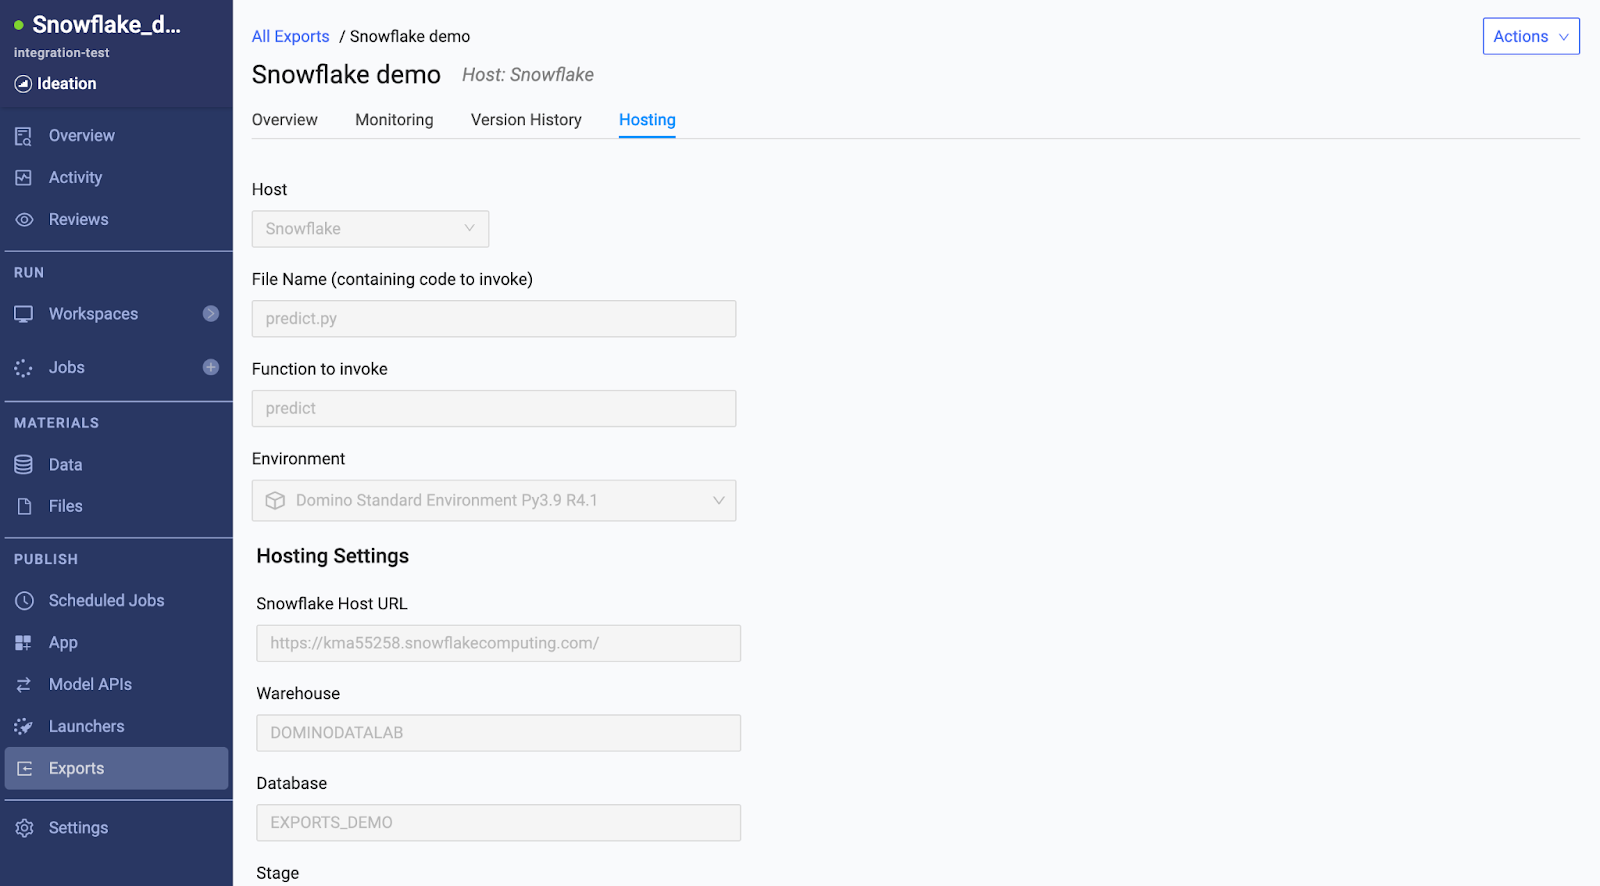Click the integration-test owner text
Viewport: 1600px width, 886px height.
[62, 53]
